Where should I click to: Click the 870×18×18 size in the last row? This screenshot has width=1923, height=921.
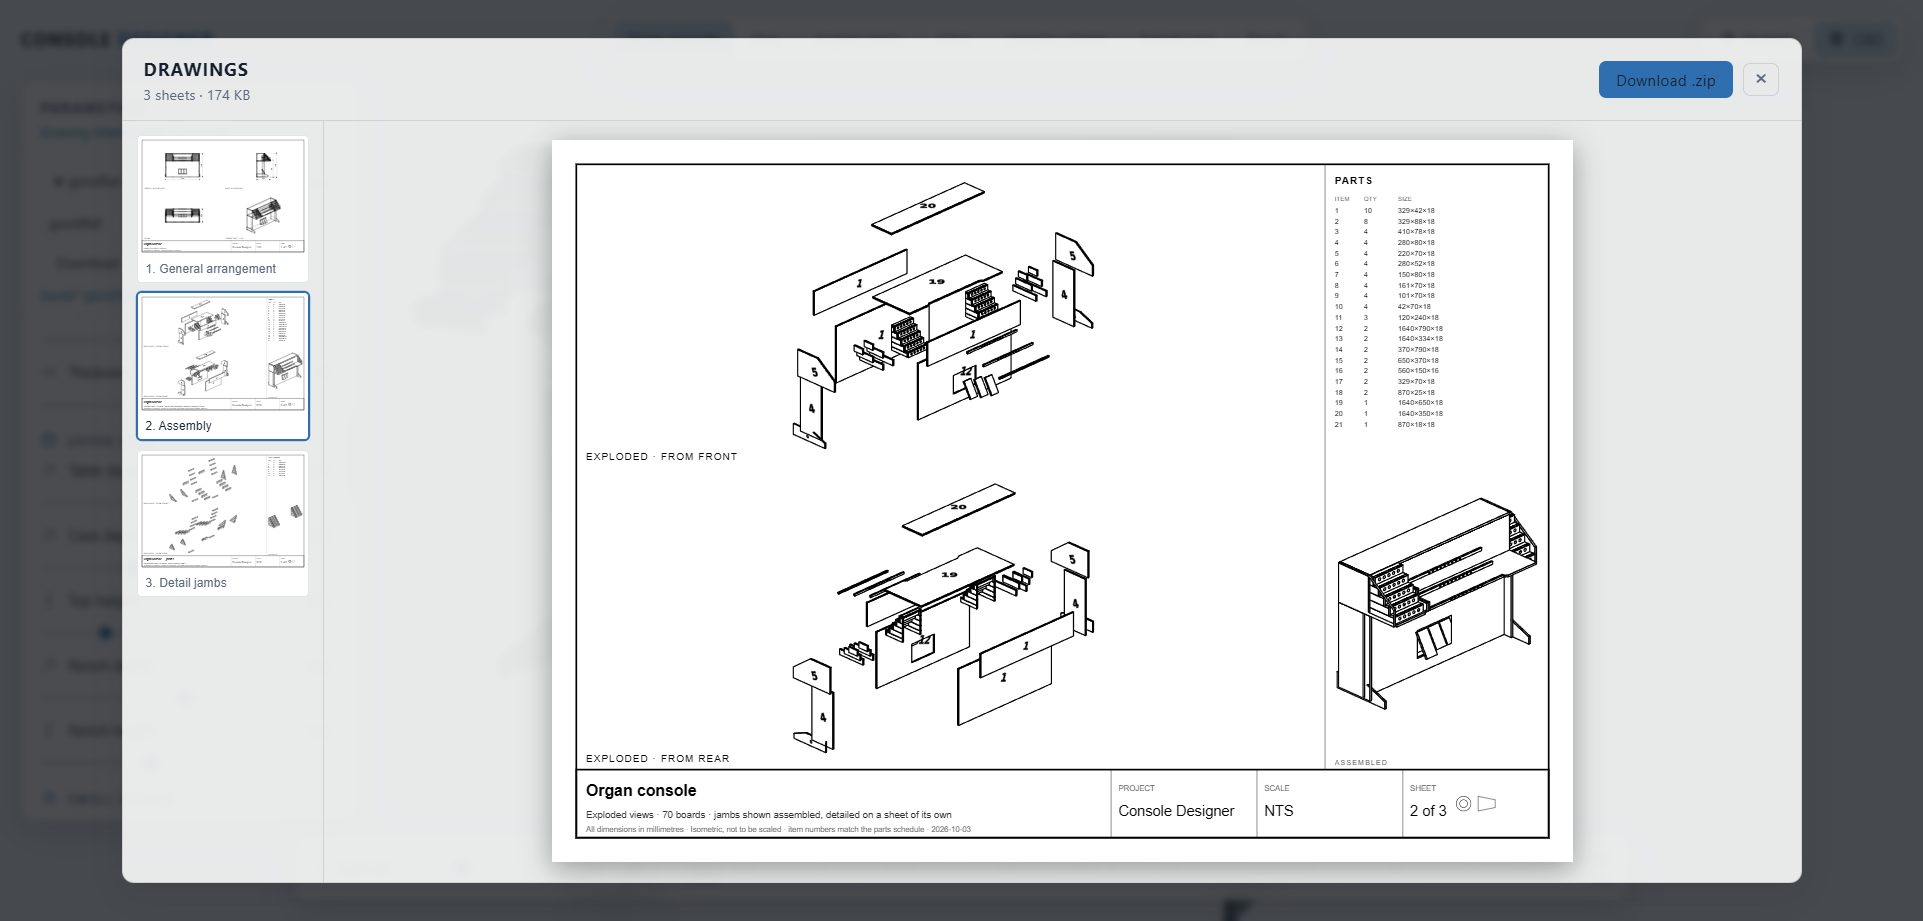coord(1416,424)
